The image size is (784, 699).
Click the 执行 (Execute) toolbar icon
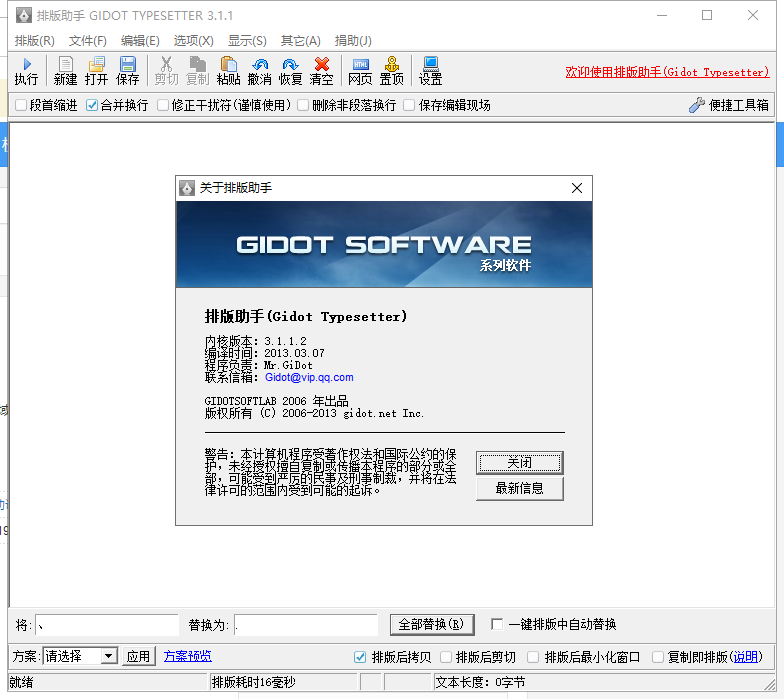tap(26, 71)
